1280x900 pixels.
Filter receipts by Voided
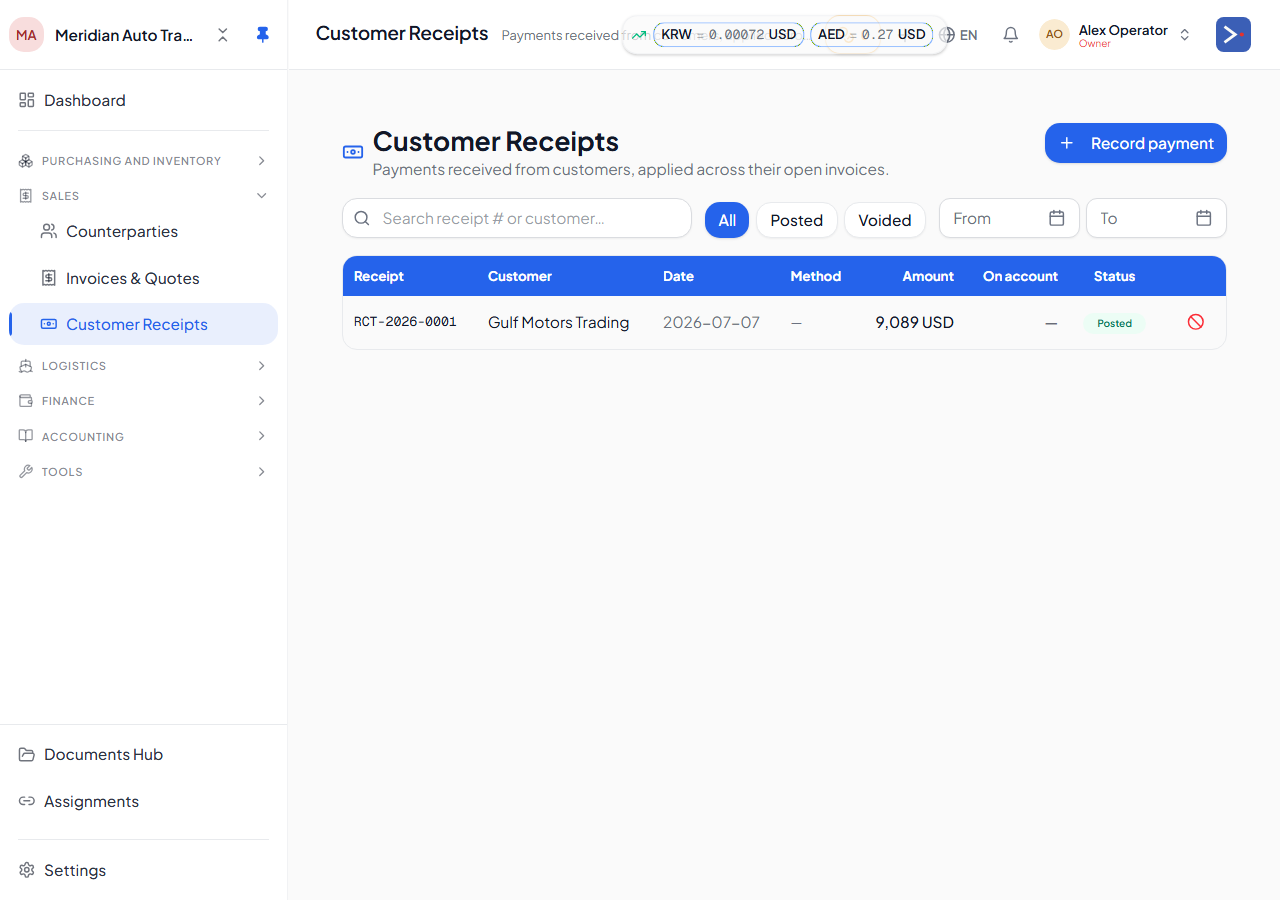(x=885, y=220)
